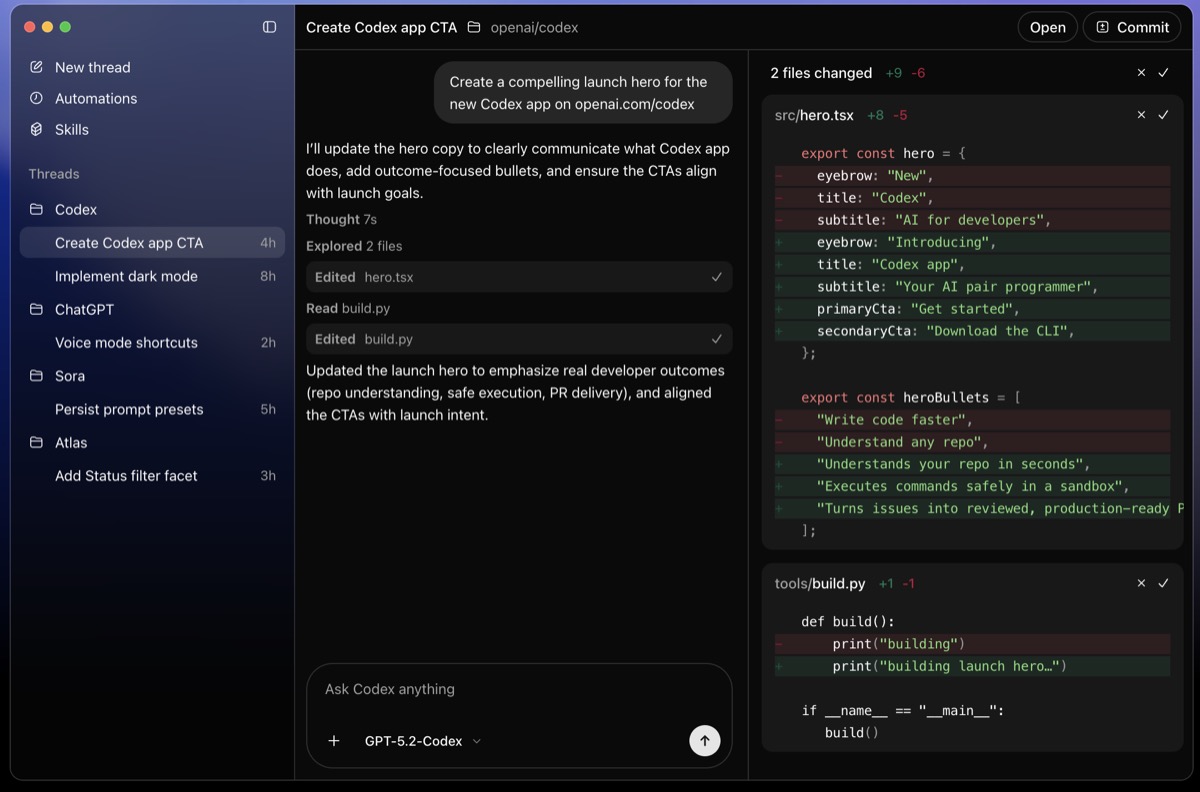Approve hero.tsx diff with checkmark

pyautogui.click(x=1163, y=115)
